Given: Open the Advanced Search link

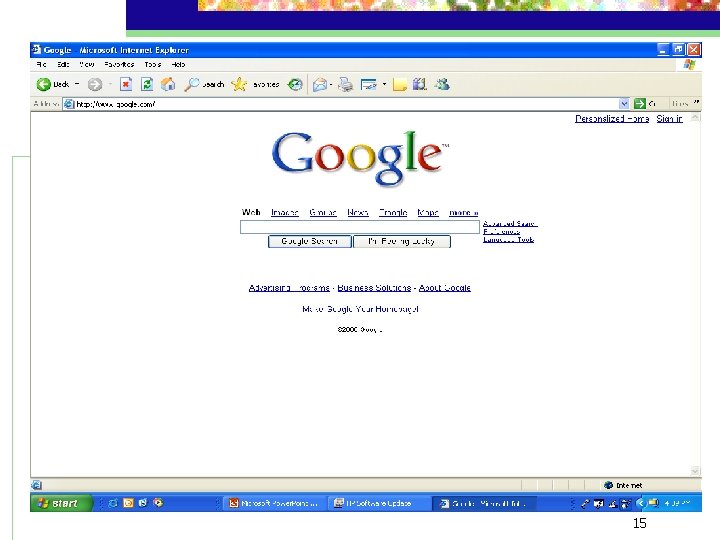Looking at the screenshot, I should [510, 224].
